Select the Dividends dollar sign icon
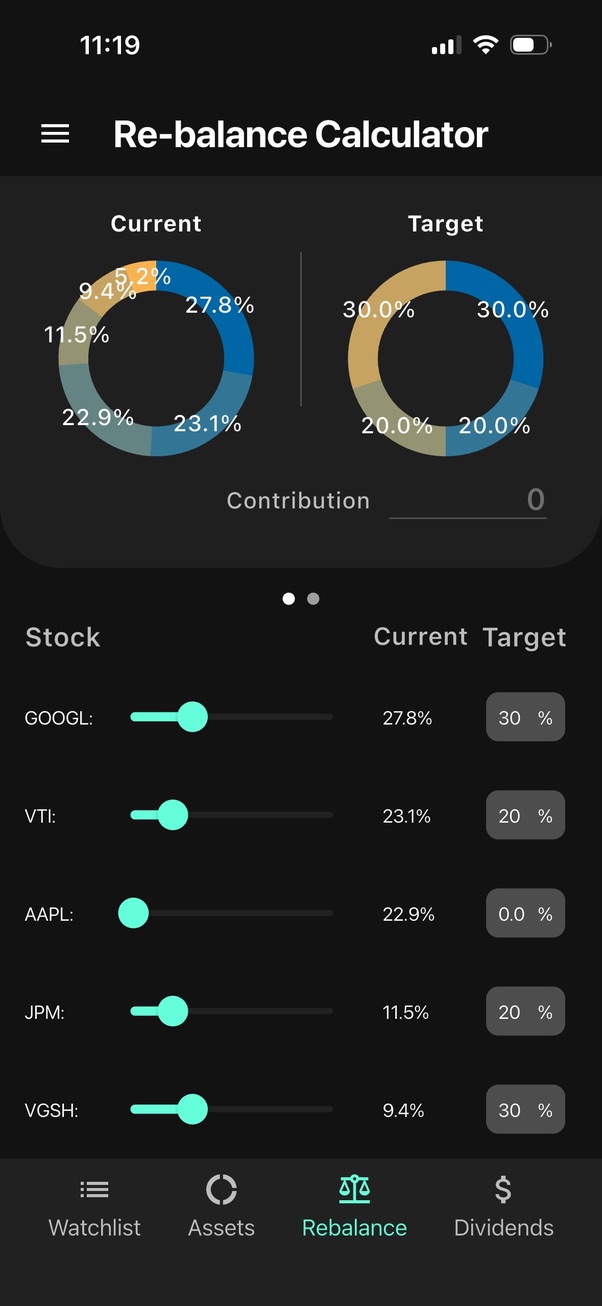This screenshot has width=602, height=1306. 503,1188
